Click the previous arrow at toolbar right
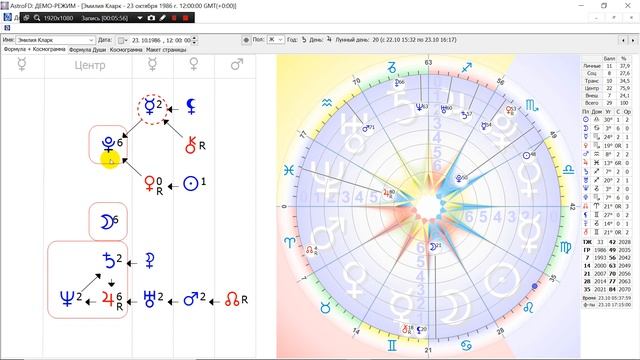Image resolution: width=640 pixels, height=360 pixels. click(x=623, y=40)
